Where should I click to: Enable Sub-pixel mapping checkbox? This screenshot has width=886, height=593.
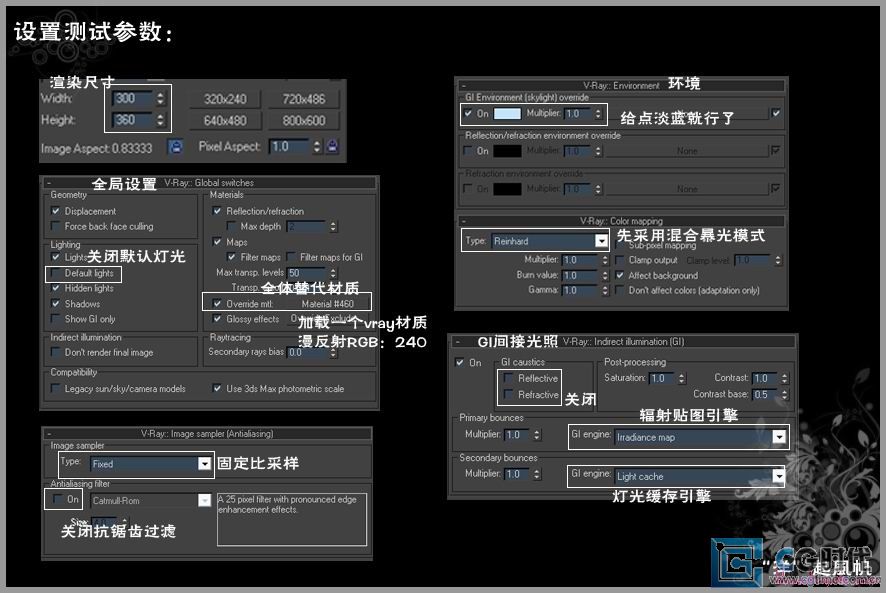click(620, 246)
